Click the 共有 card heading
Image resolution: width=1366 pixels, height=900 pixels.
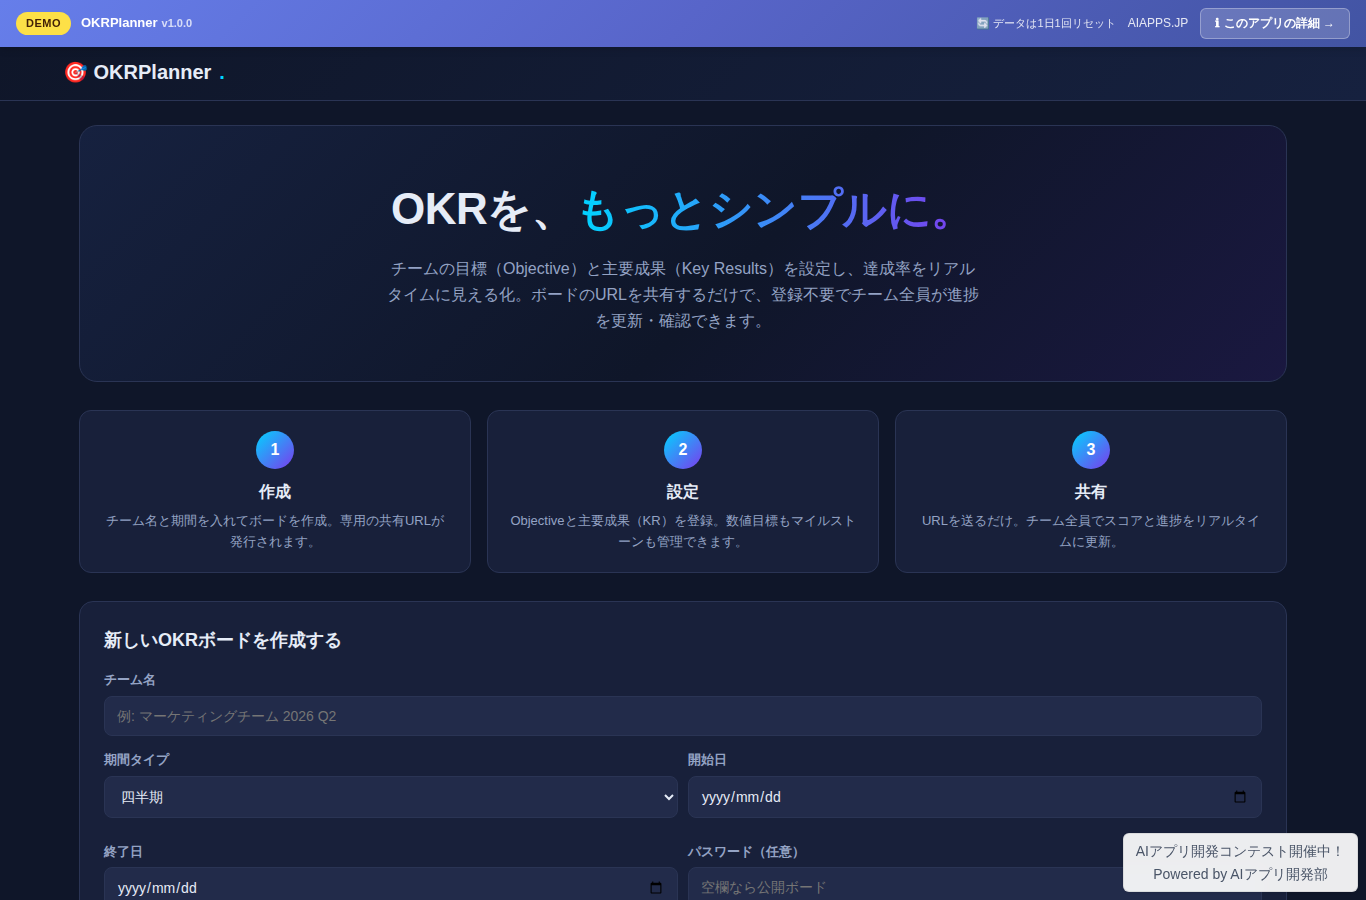point(1091,492)
